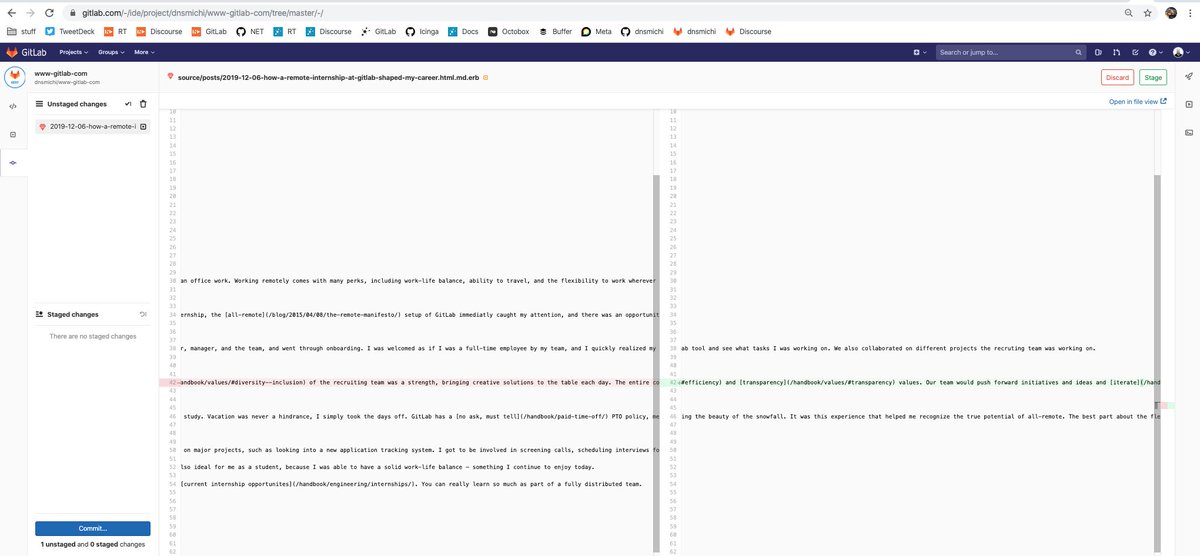Open the GitHub dnsmichi bookmark
The height and width of the screenshot is (556, 1200).
tap(641, 31)
